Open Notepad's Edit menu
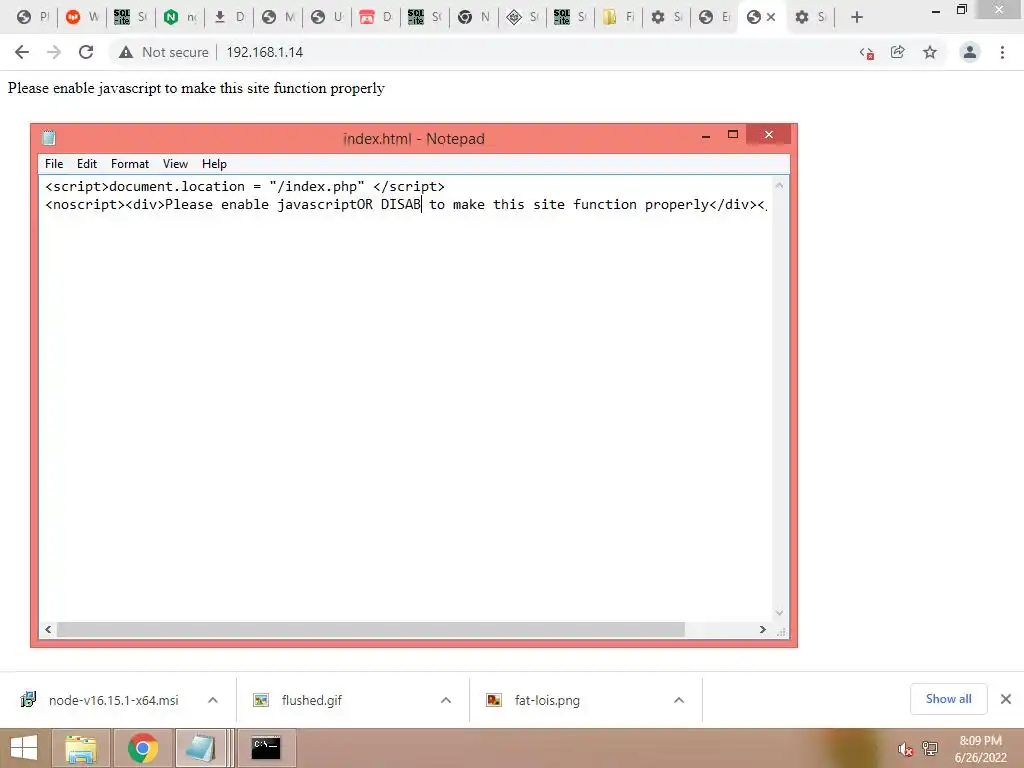Image resolution: width=1024 pixels, height=768 pixels. point(87,164)
